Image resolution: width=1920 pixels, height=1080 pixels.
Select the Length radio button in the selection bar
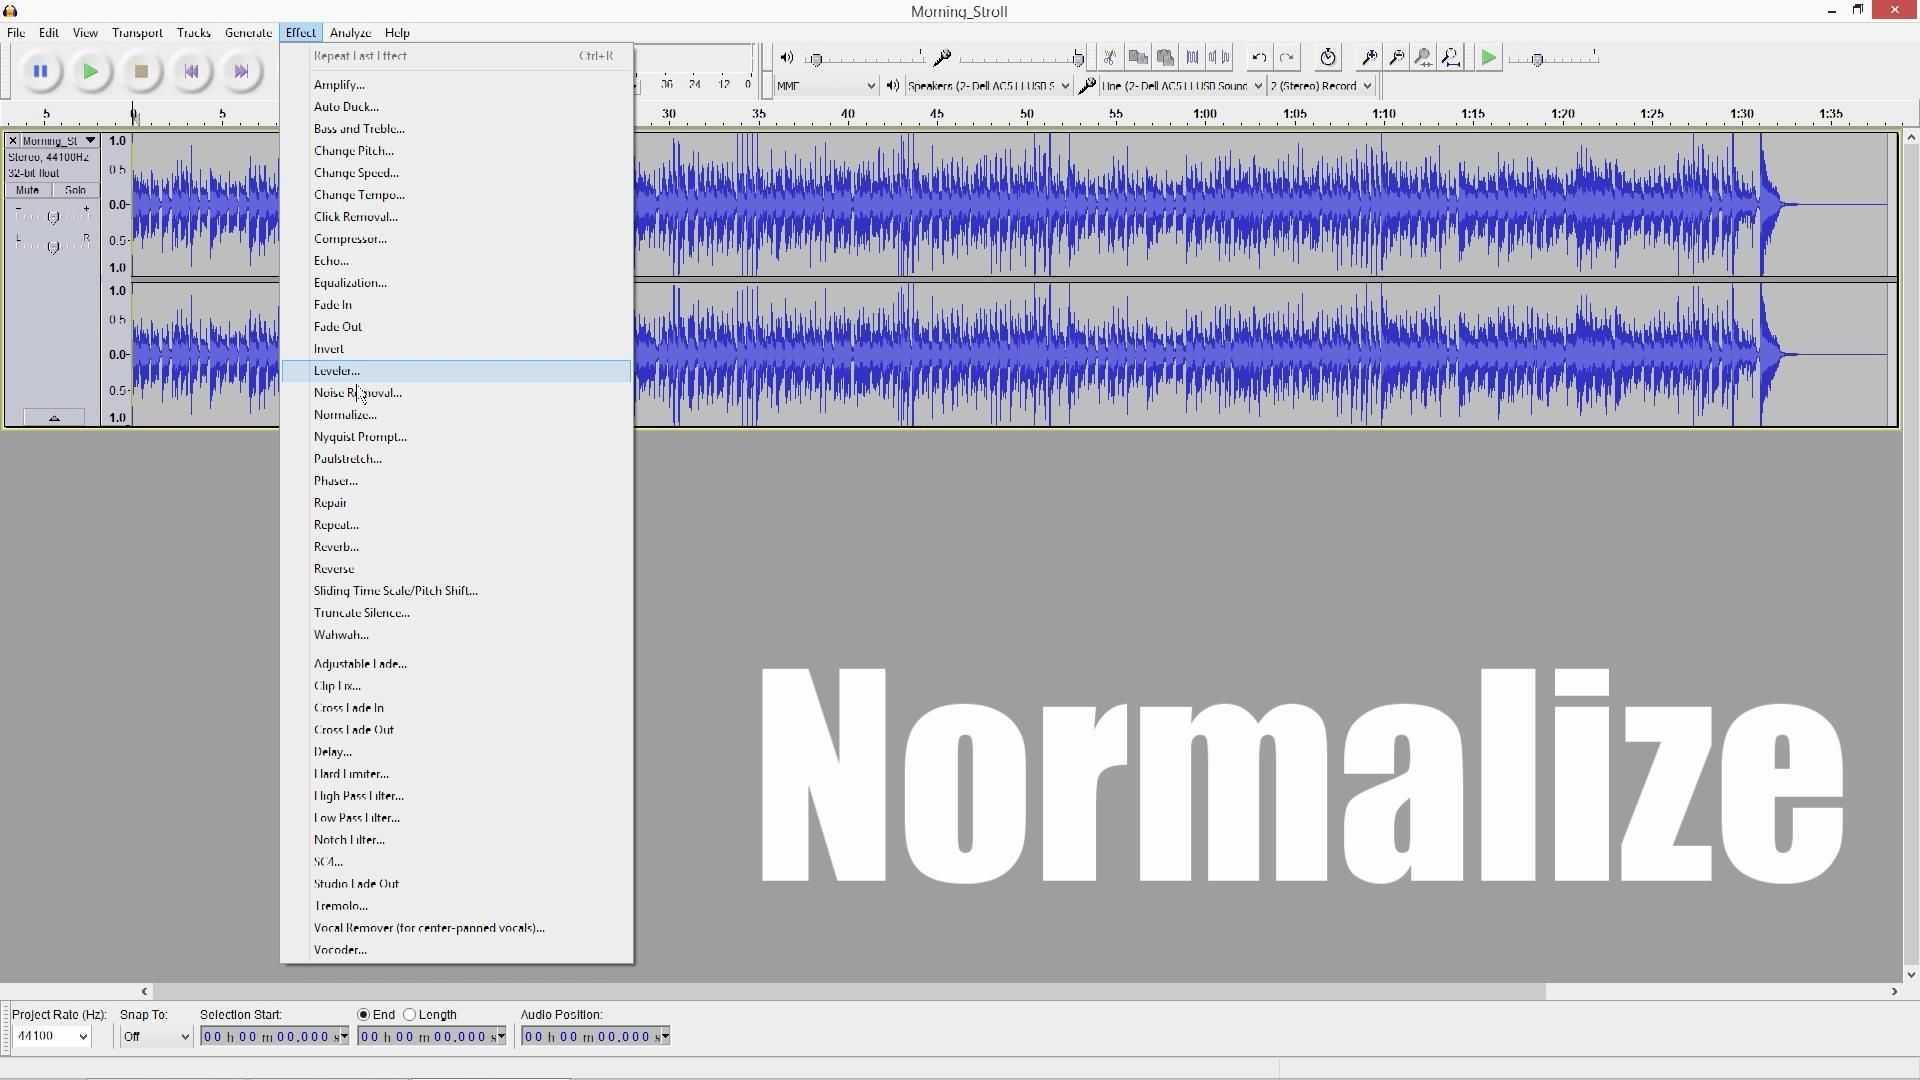410,1015
